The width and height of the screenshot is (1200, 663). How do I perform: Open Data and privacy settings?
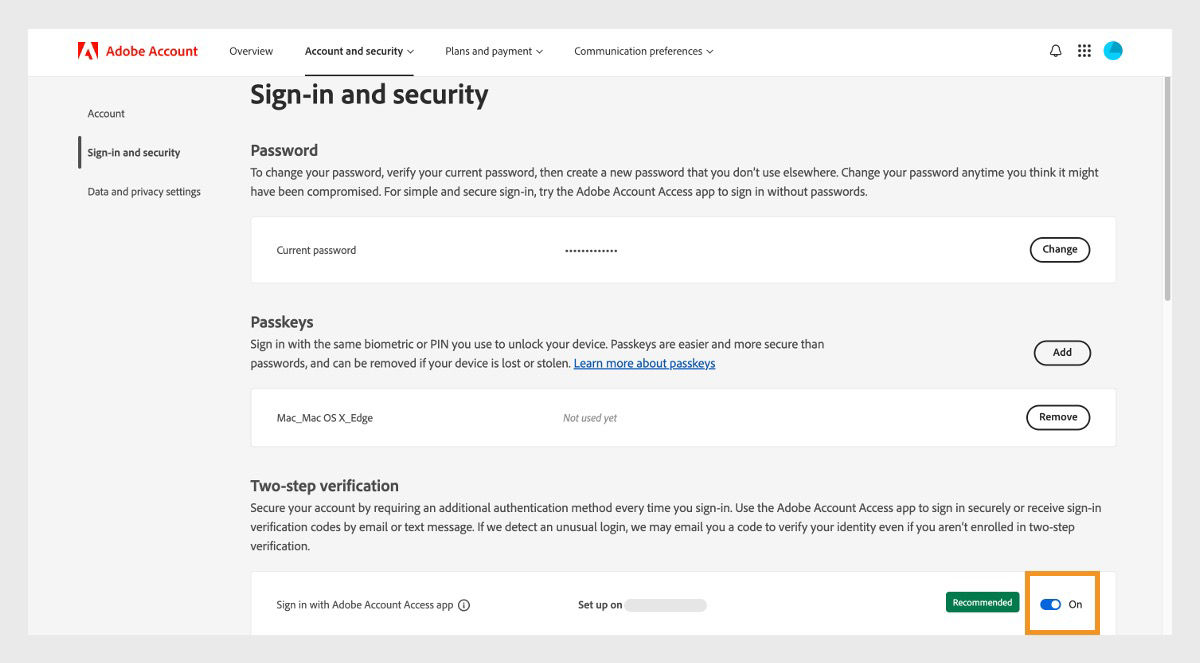coord(144,191)
